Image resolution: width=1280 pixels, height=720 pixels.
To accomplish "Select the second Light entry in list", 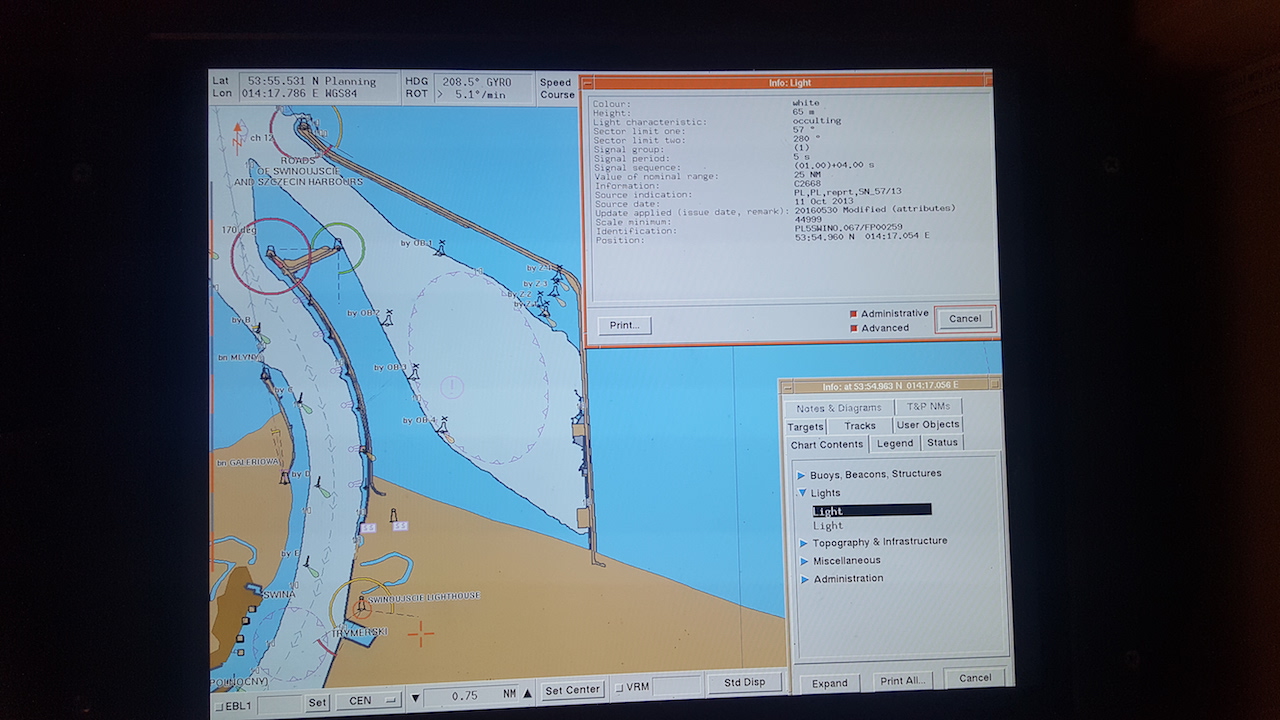I will point(828,526).
